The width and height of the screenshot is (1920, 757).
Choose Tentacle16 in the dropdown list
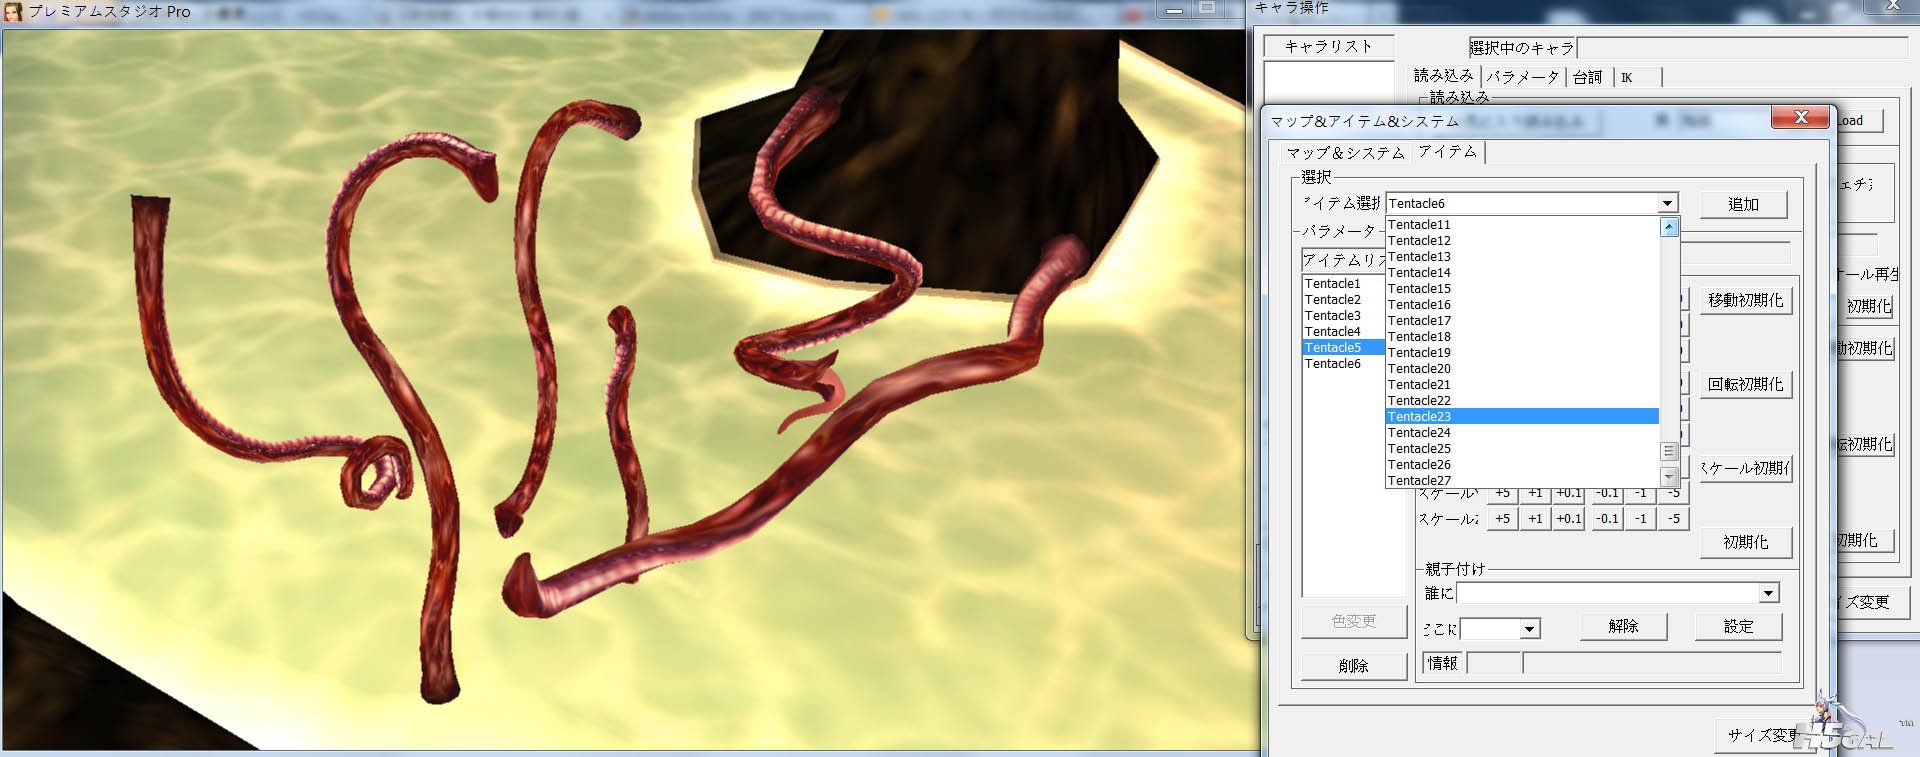click(x=1522, y=305)
